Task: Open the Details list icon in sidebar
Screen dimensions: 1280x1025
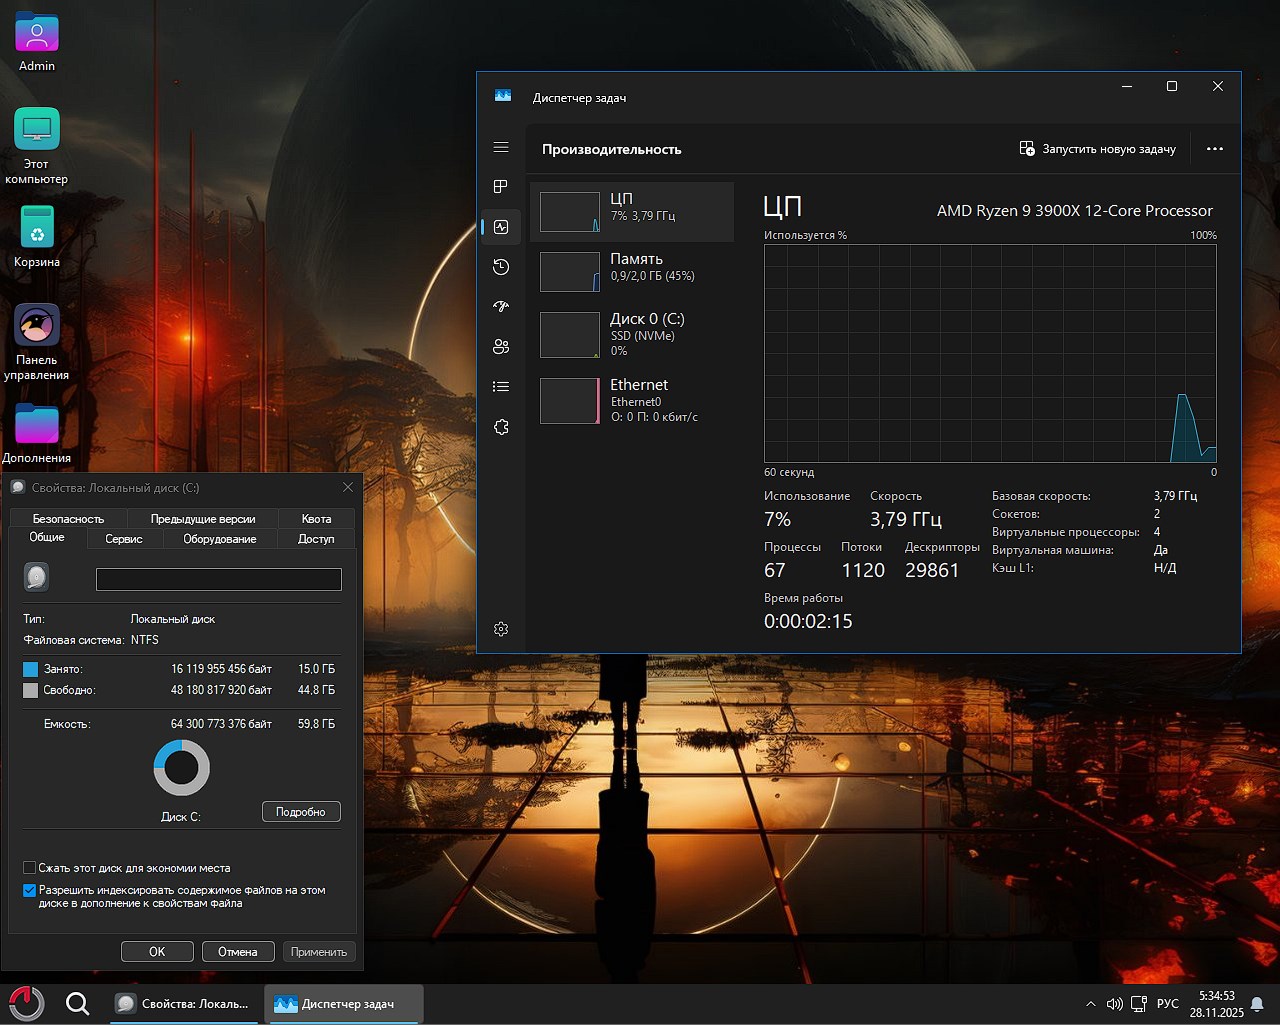Action: 501,387
